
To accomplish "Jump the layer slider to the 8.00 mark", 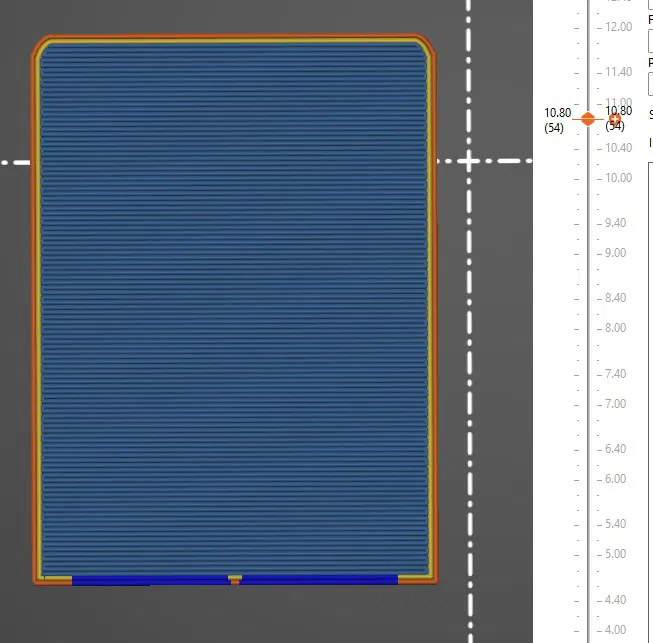I will click(x=616, y=328).
